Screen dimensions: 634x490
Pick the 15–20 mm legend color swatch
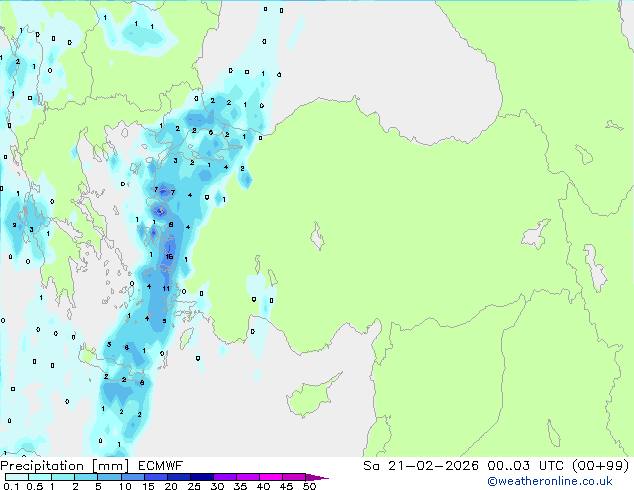(155, 477)
